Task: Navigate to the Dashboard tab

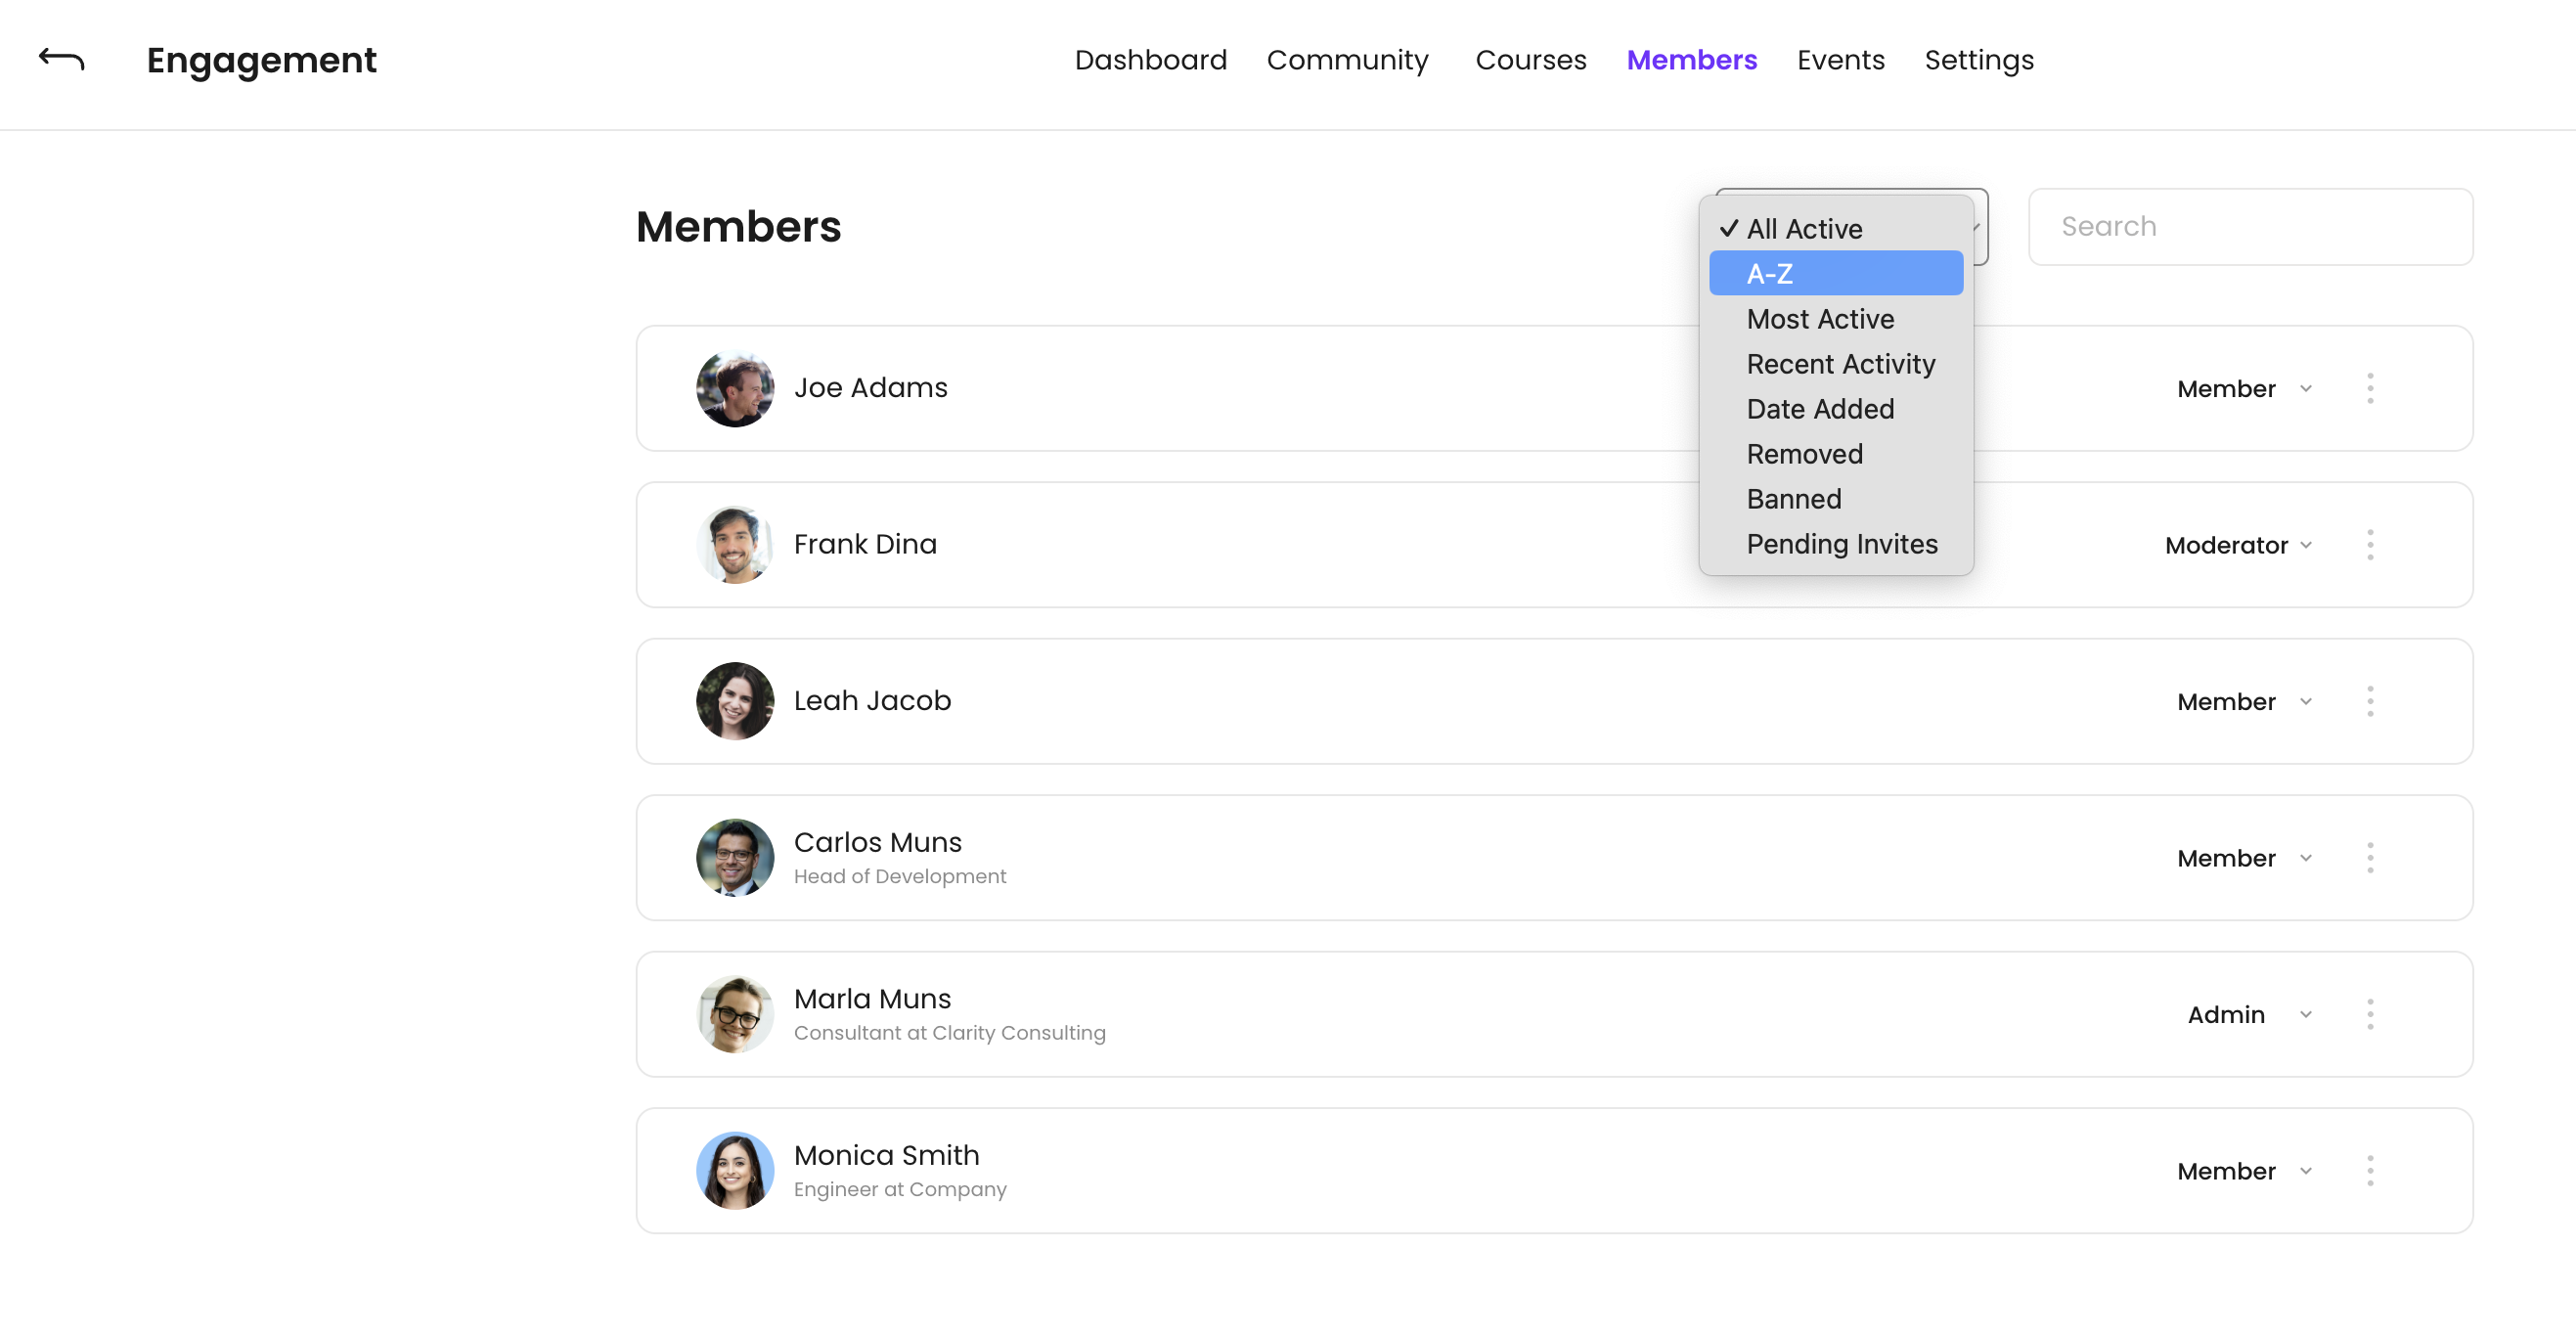Action: pyautogui.click(x=1150, y=60)
